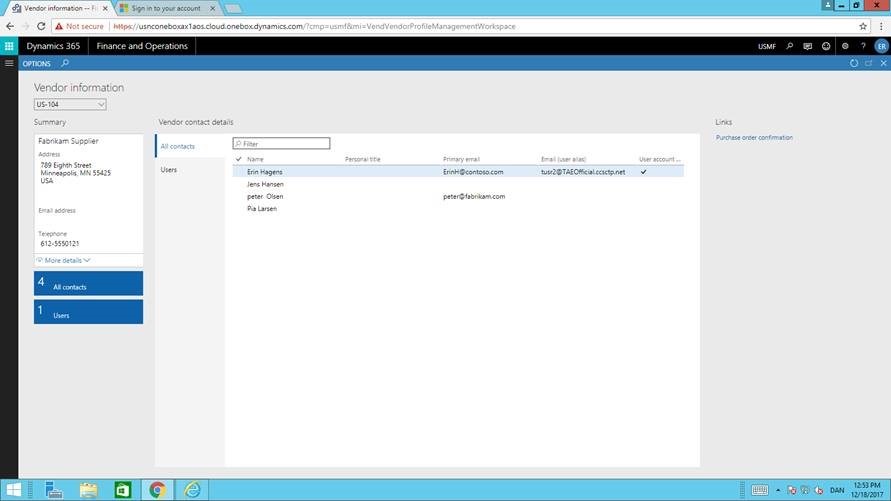Image resolution: width=891 pixels, height=501 pixels.
Task: Refresh the page with circular arrow icon
Action: click(x=853, y=63)
